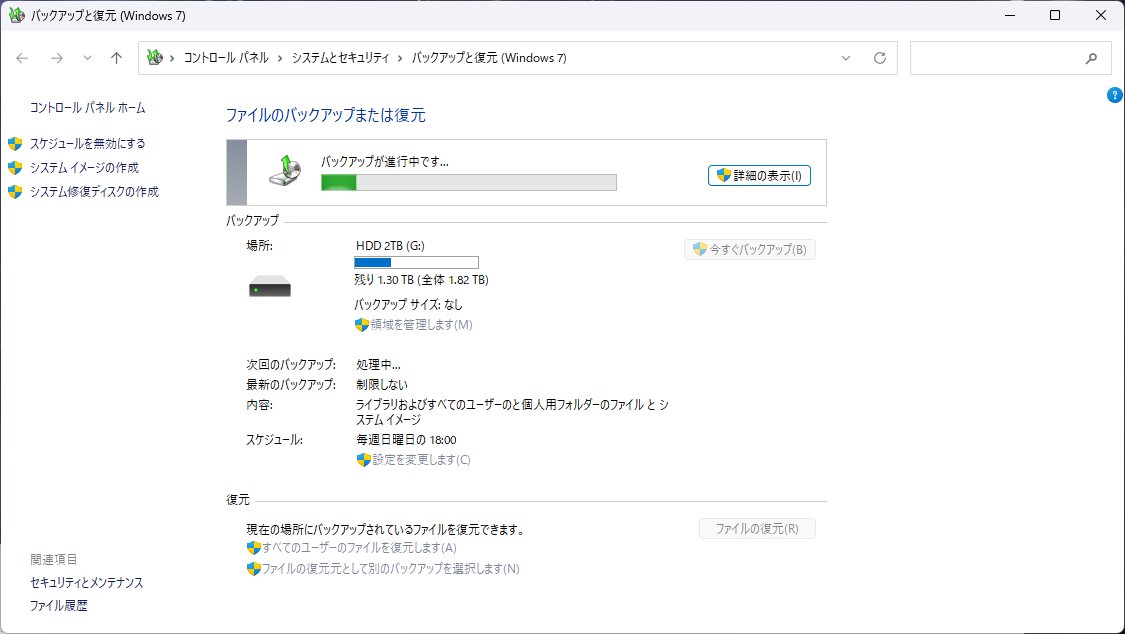1125x634 pixels.
Task: Open the recent pages dropdown next to forward arrow
Action: 87,58
